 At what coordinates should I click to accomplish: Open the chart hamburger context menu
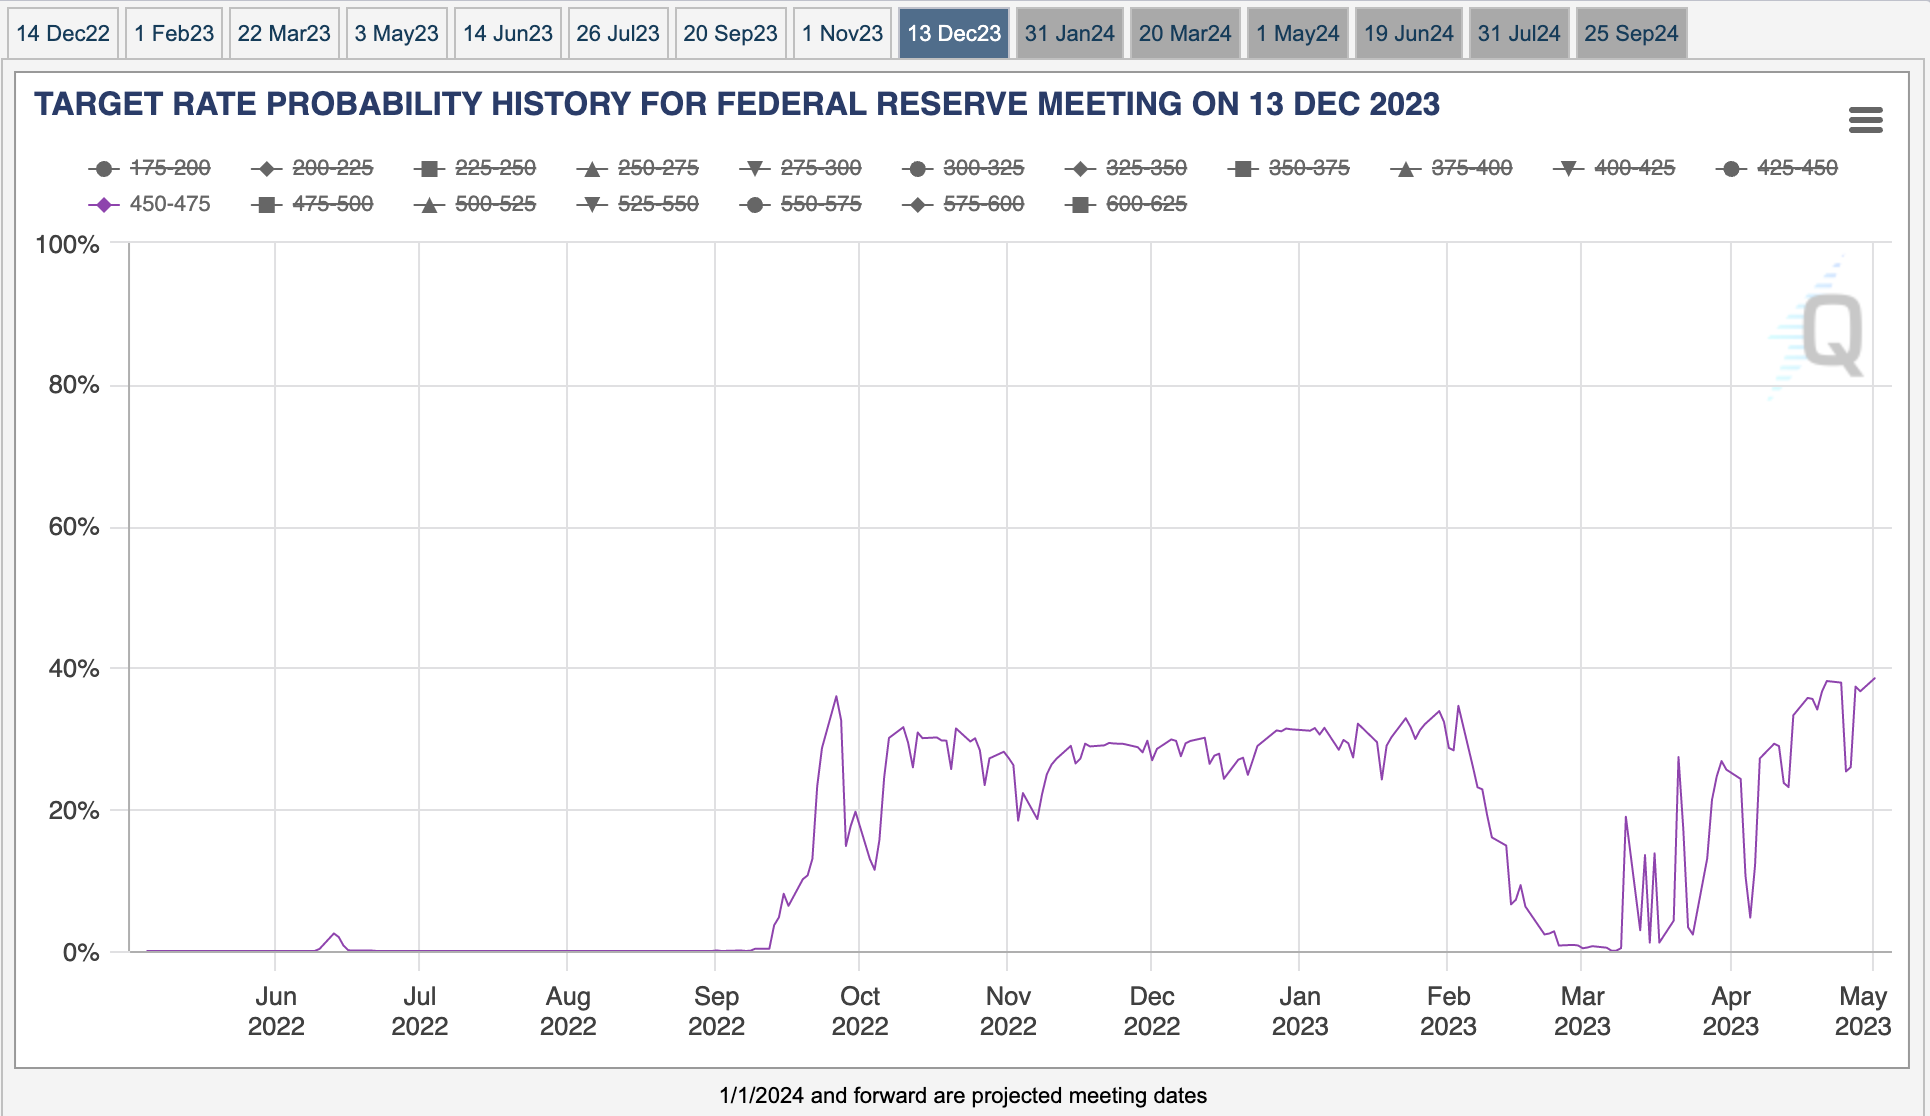(x=1865, y=121)
